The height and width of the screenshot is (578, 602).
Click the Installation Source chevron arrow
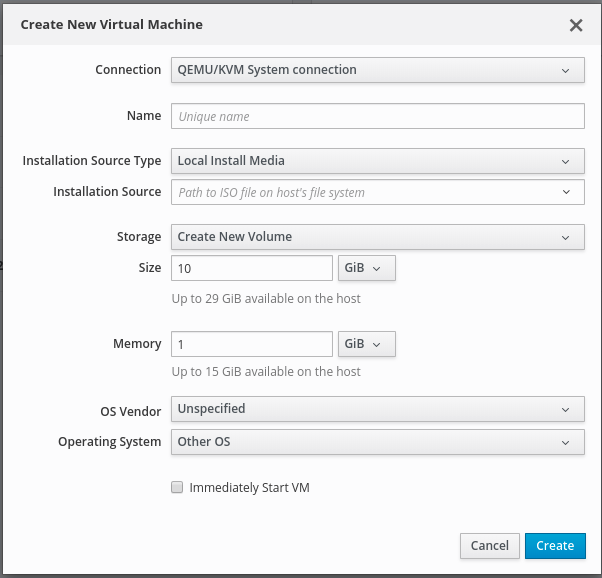click(566, 192)
